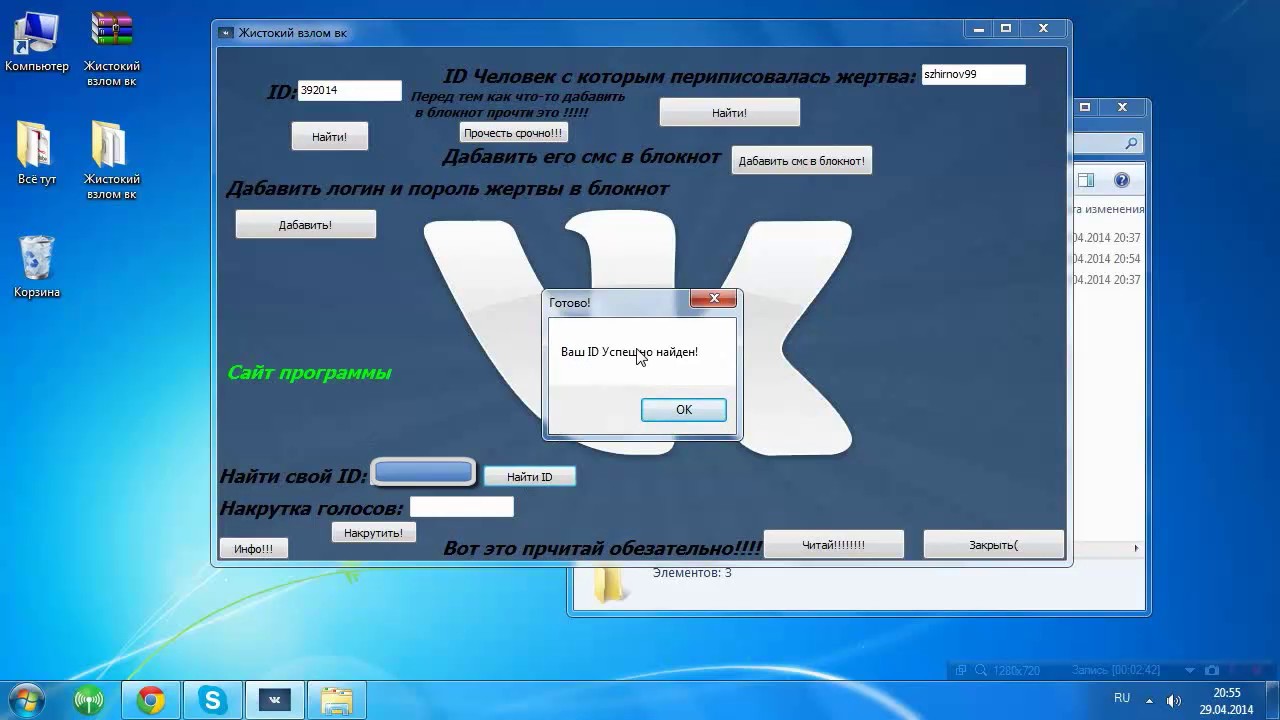Click Дабавить смс в блокнот! button
The image size is (1280, 720).
pos(802,161)
